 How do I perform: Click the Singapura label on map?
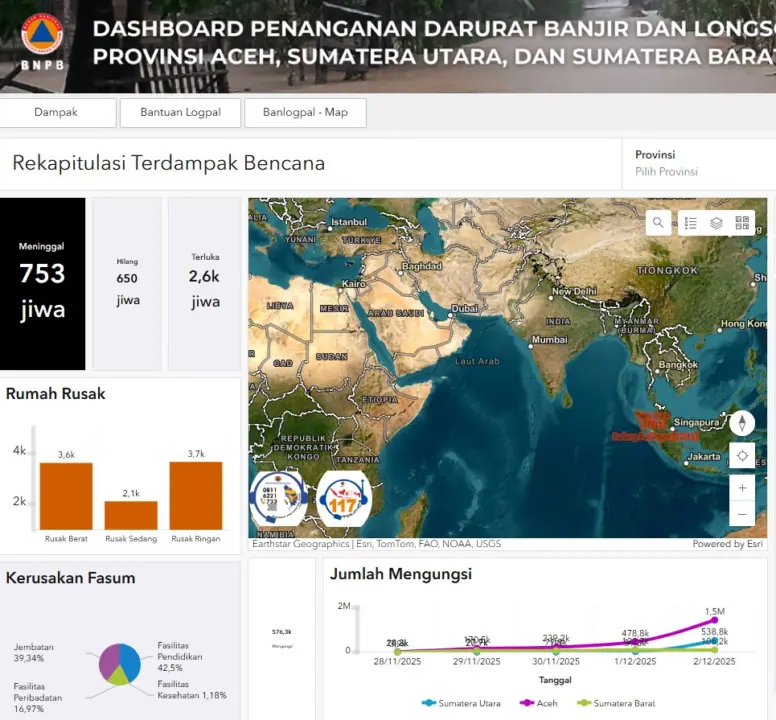click(696, 423)
